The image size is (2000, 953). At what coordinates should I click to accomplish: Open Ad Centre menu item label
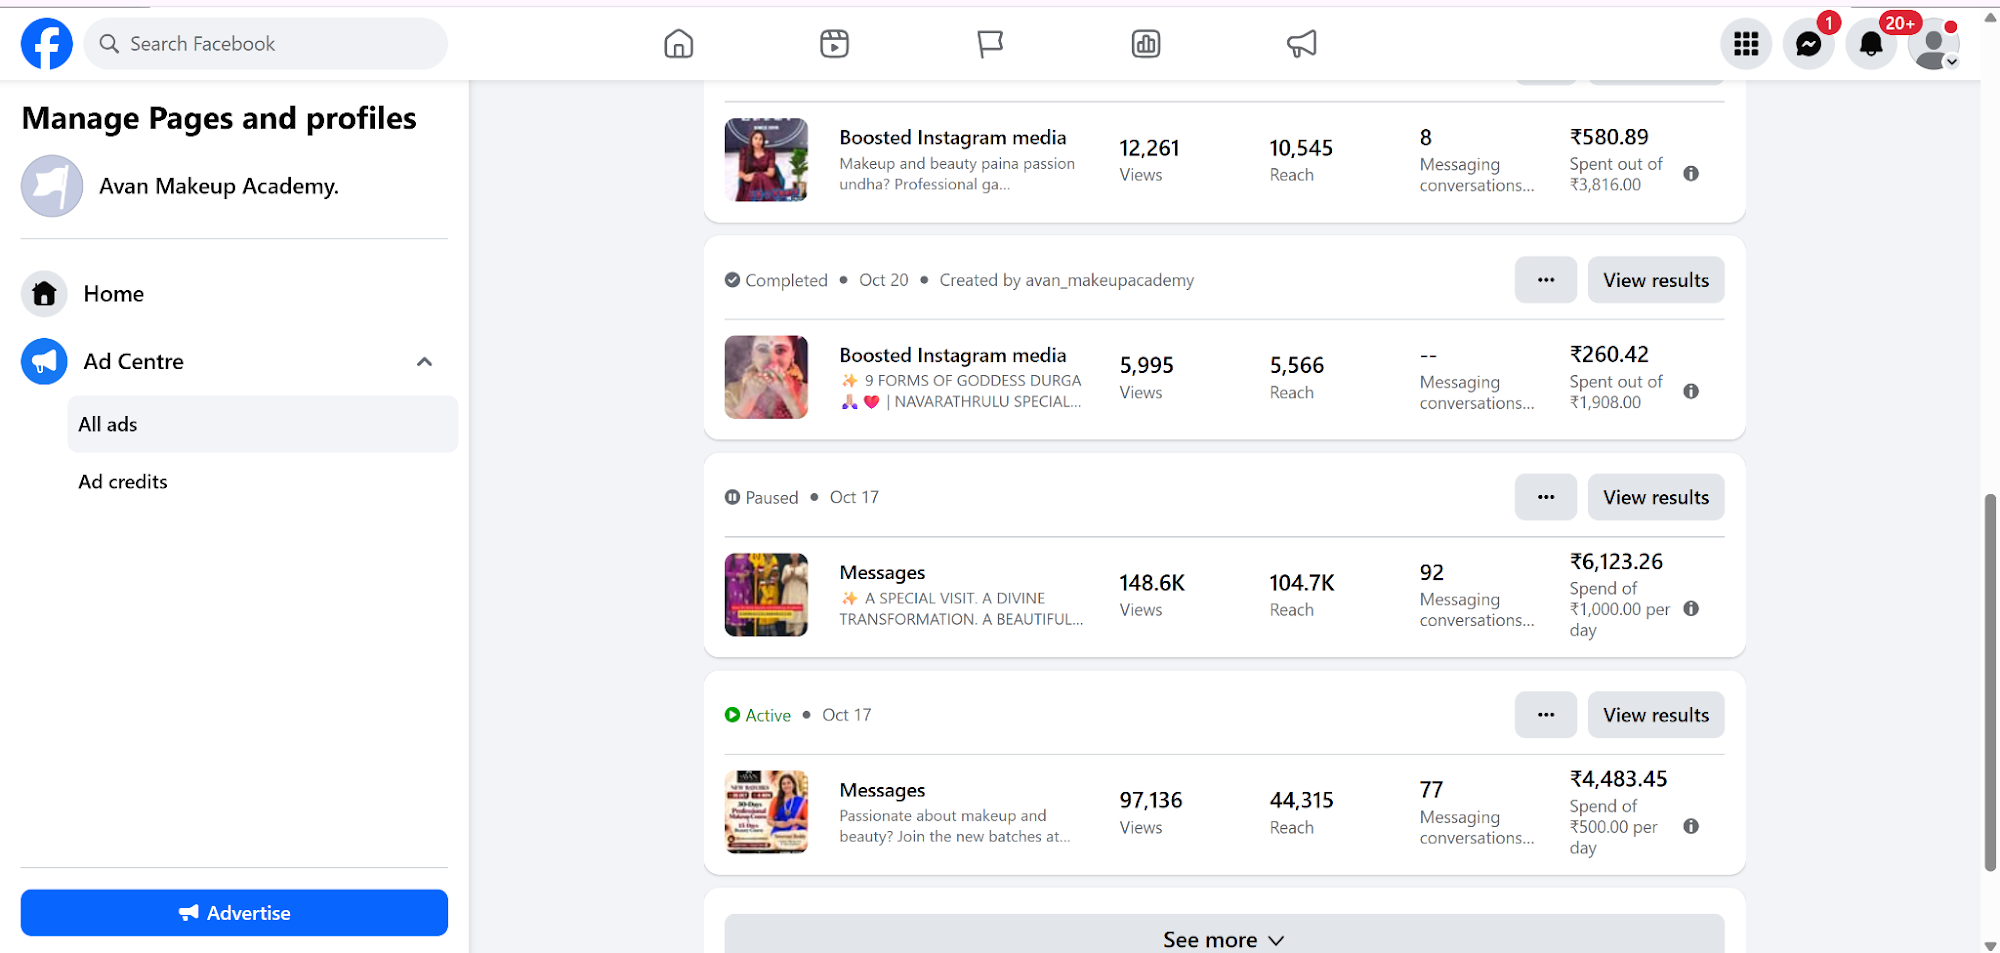point(134,362)
